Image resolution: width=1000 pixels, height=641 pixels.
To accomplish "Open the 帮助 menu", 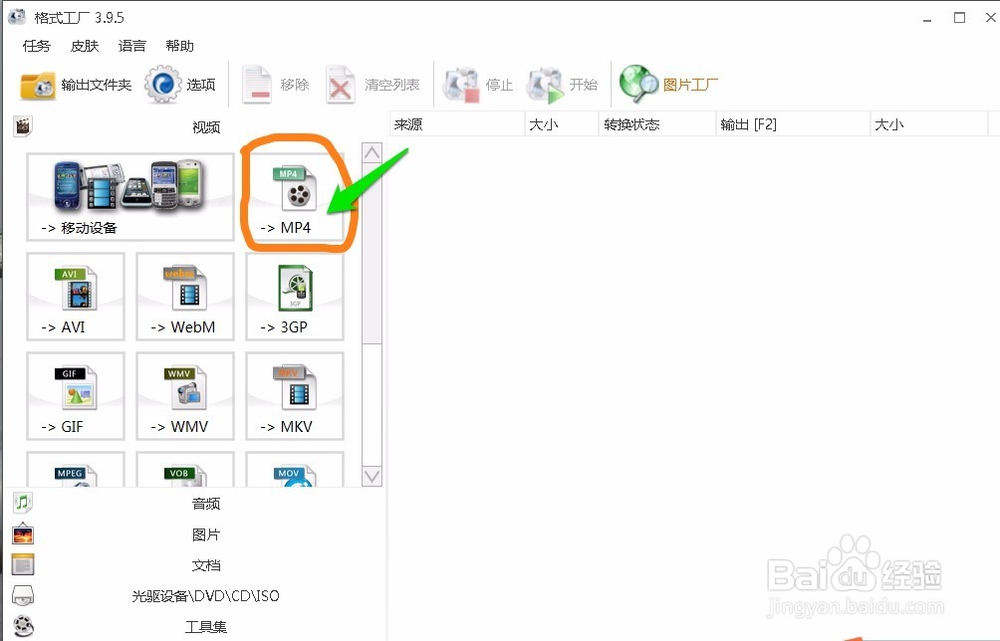I will click(x=179, y=45).
